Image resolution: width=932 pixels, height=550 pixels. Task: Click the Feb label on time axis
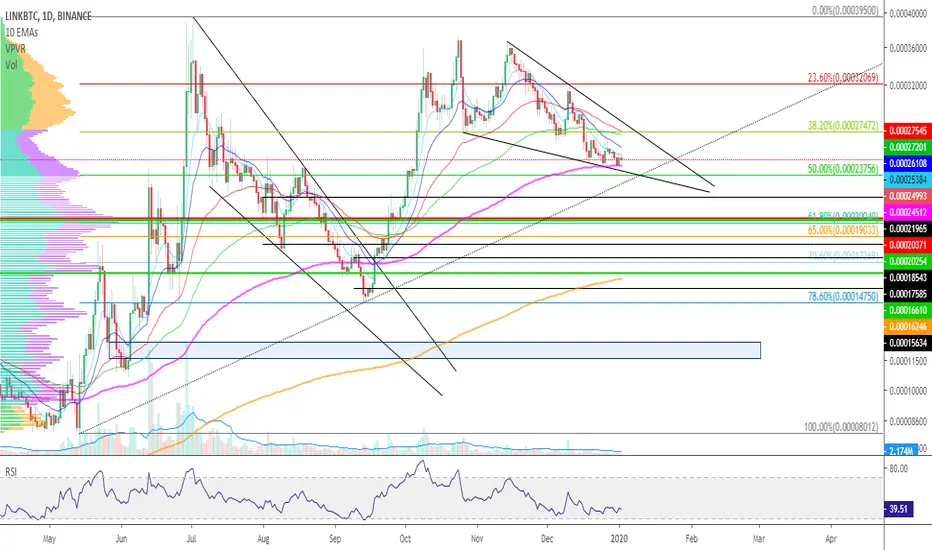click(691, 539)
